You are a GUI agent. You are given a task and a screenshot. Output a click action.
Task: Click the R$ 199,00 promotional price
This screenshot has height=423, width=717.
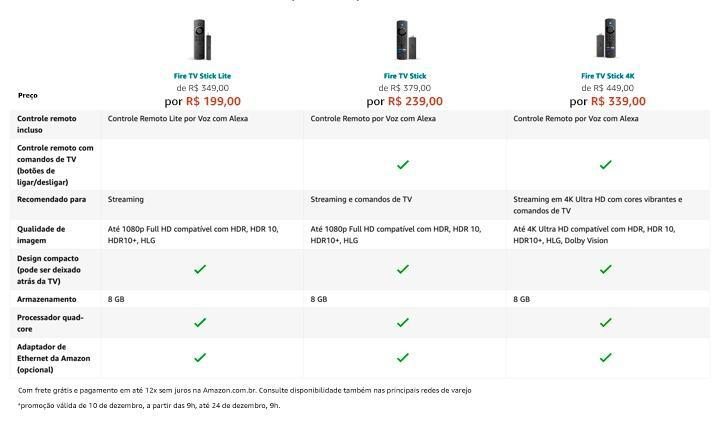213,101
